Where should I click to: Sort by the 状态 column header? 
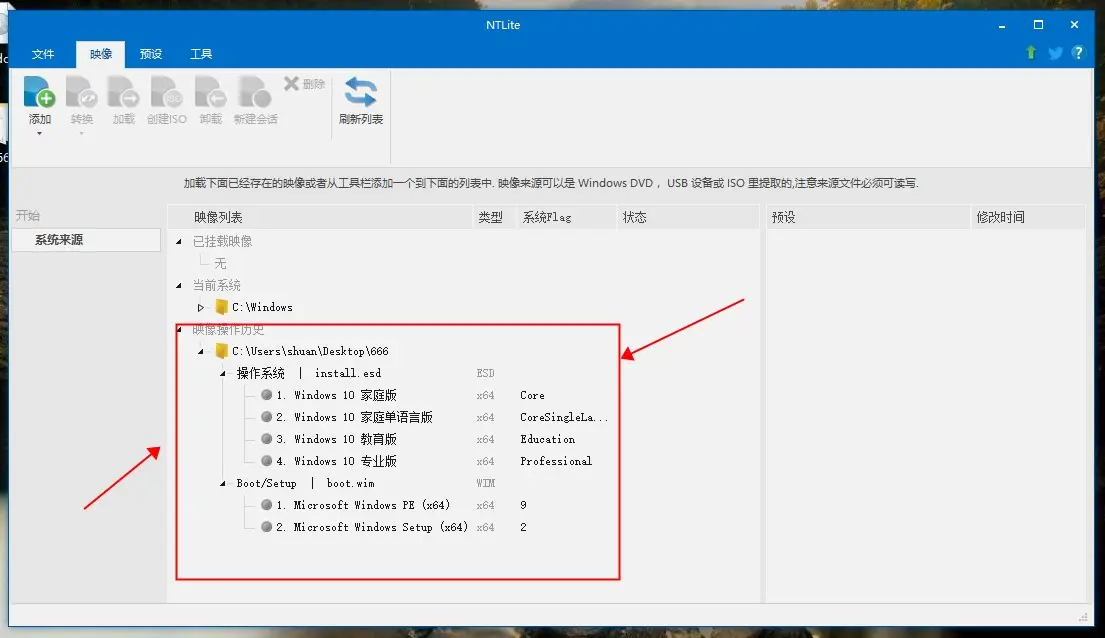coord(688,217)
